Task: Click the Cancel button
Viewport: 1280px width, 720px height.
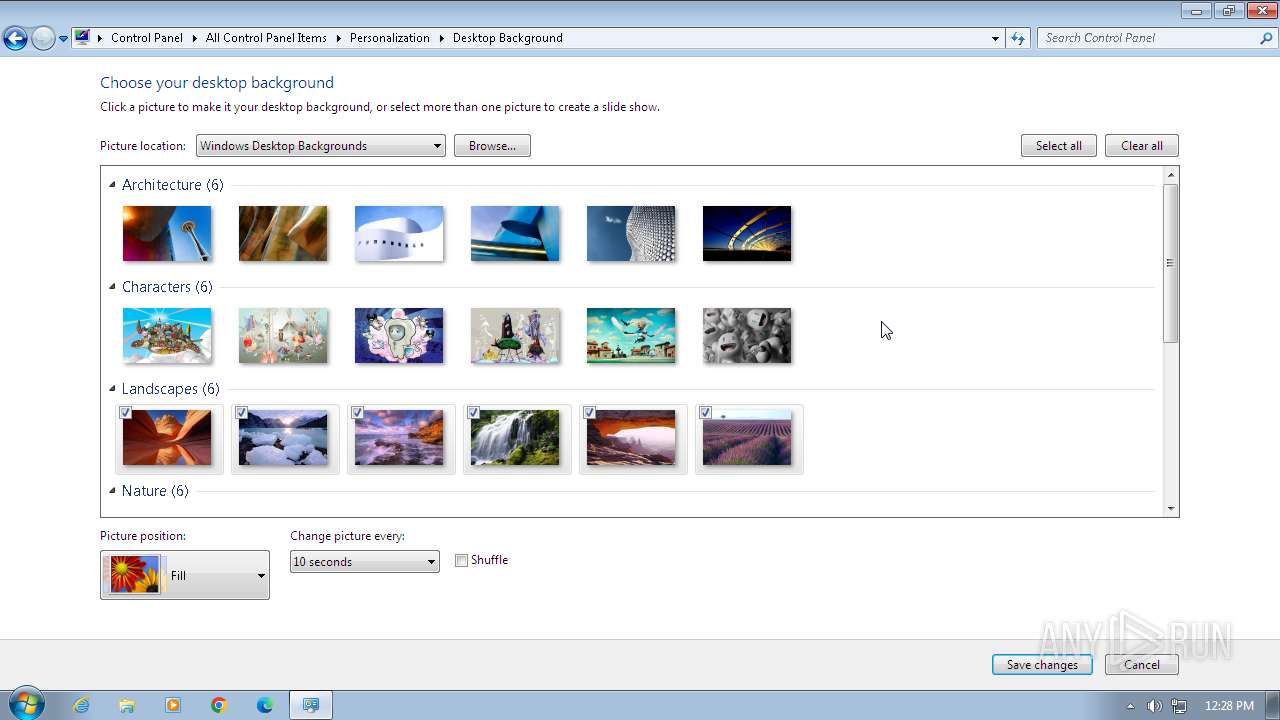Action: tap(1142, 665)
